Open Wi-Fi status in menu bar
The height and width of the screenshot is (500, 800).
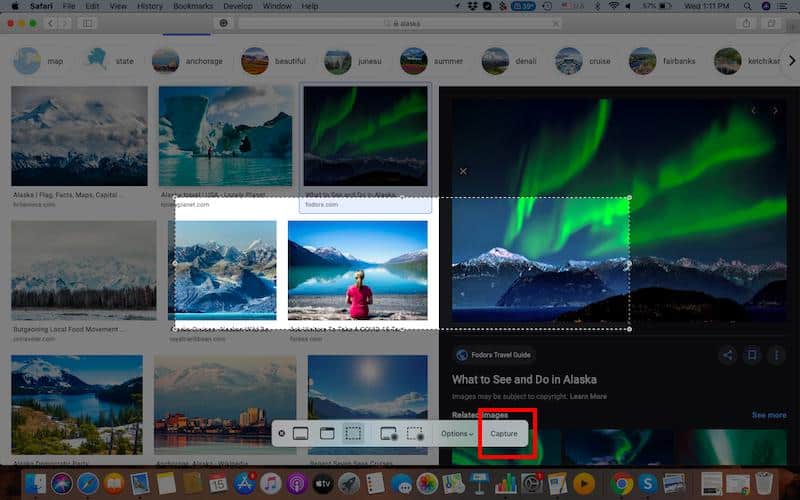pos(614,6)
